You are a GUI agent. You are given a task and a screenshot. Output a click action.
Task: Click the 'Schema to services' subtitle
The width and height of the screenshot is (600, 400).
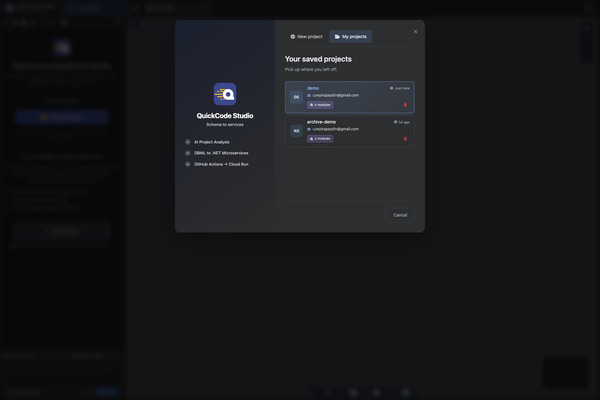(x=225, y=125)
